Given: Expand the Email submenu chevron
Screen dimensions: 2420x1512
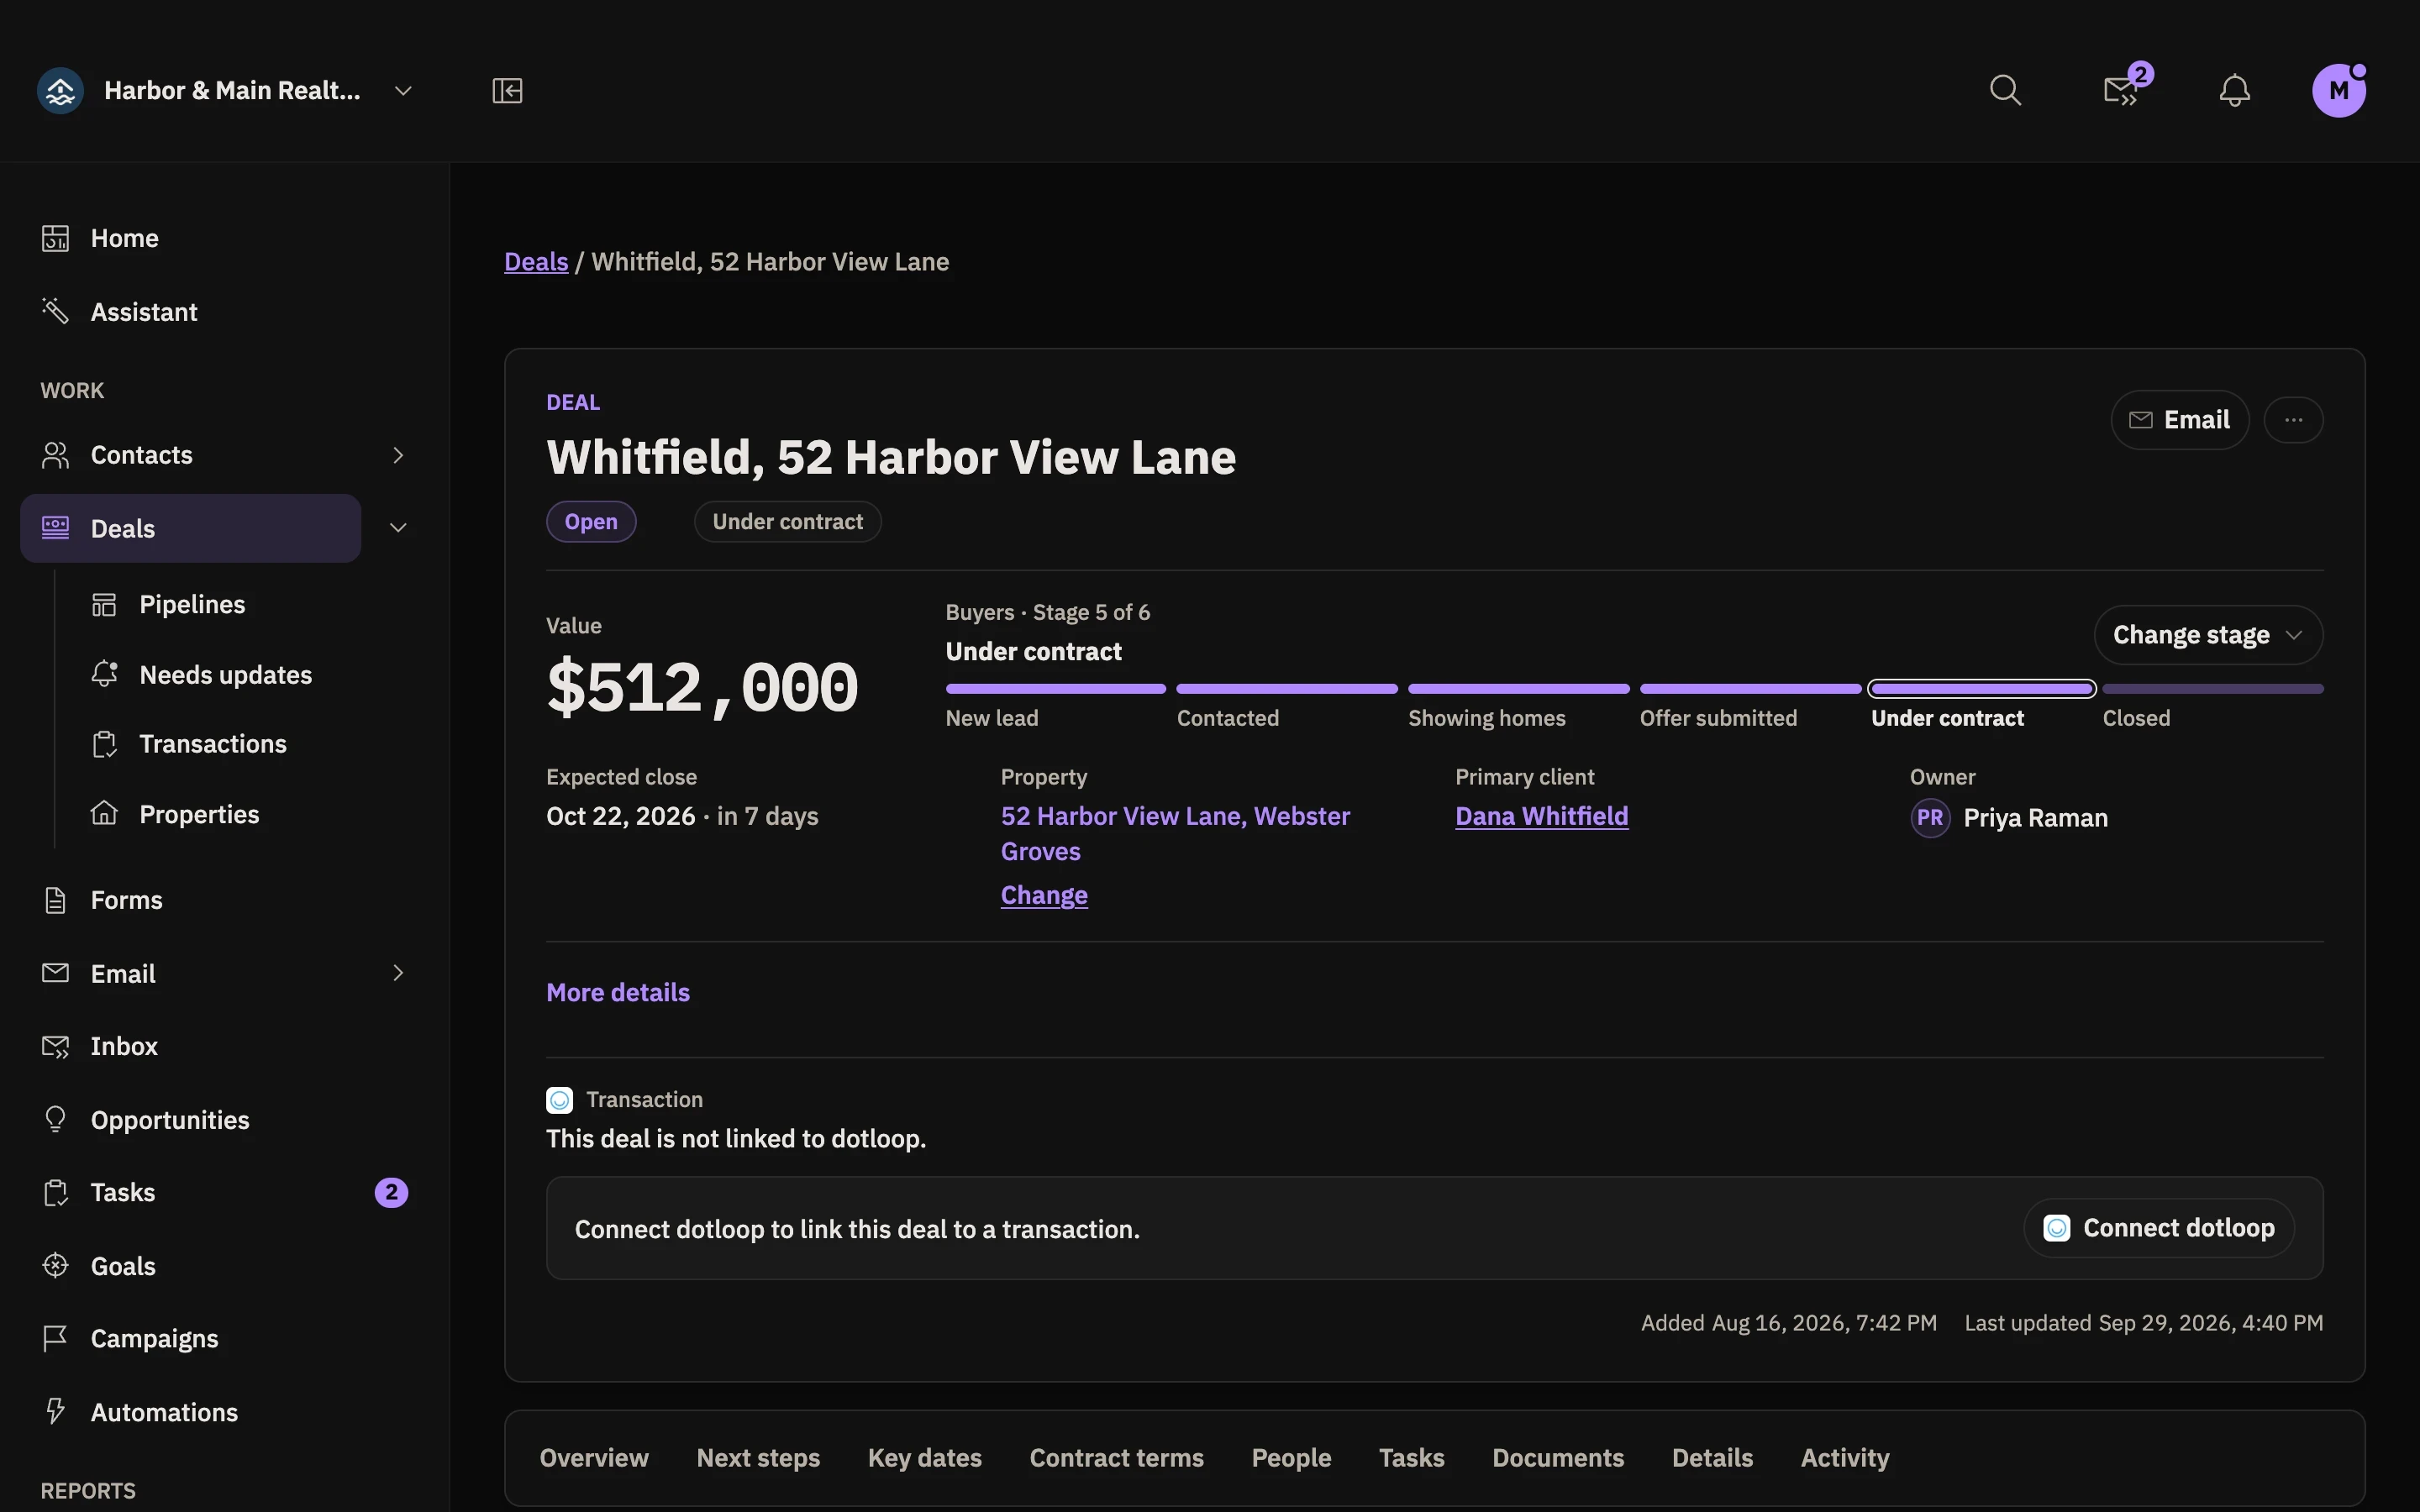Looking at the screenshot, I should [x=398, y=973].
